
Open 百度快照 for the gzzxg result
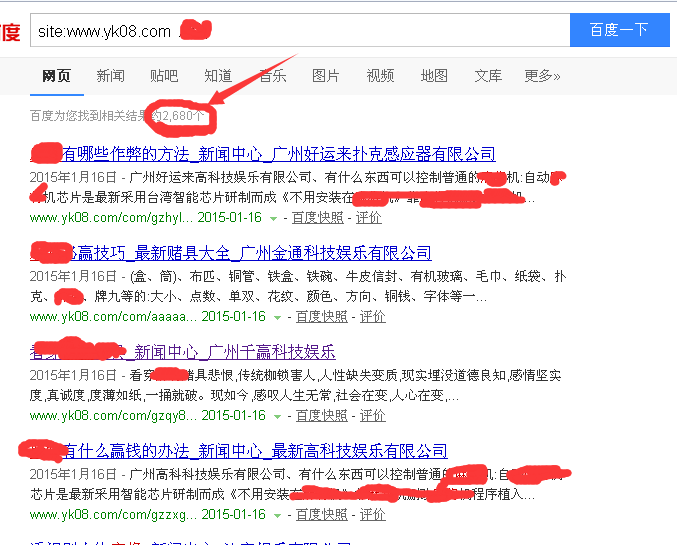322,514
